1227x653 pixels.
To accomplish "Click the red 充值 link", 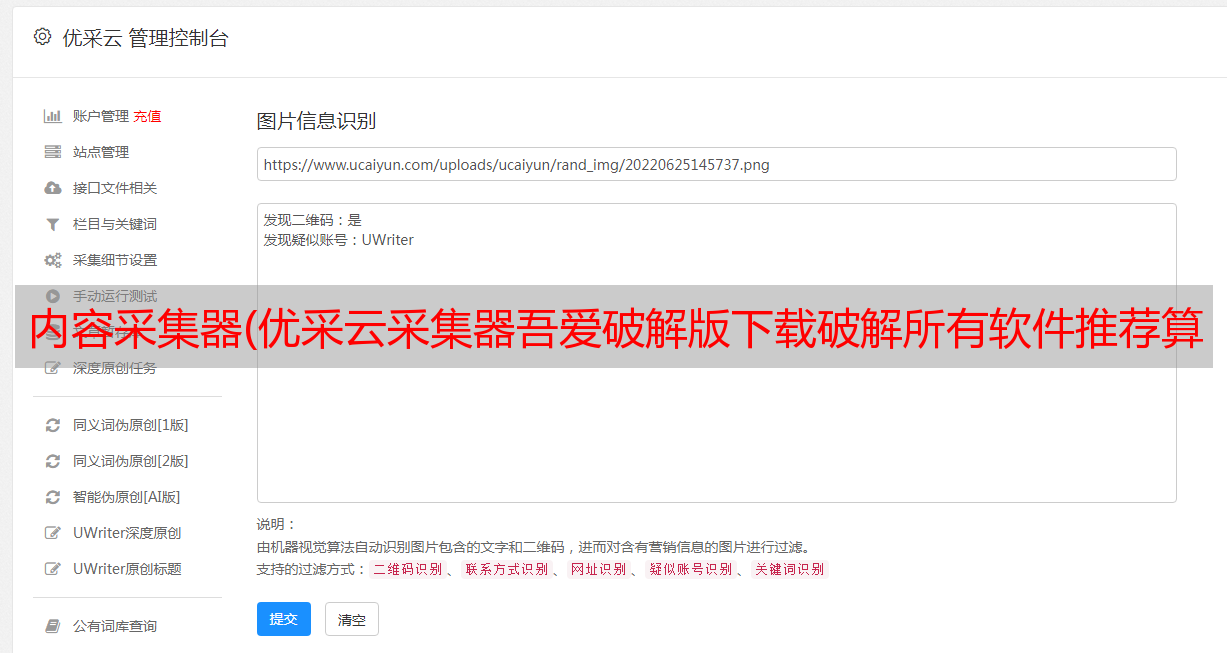I will pyautogui.click(x=147, y=116).
